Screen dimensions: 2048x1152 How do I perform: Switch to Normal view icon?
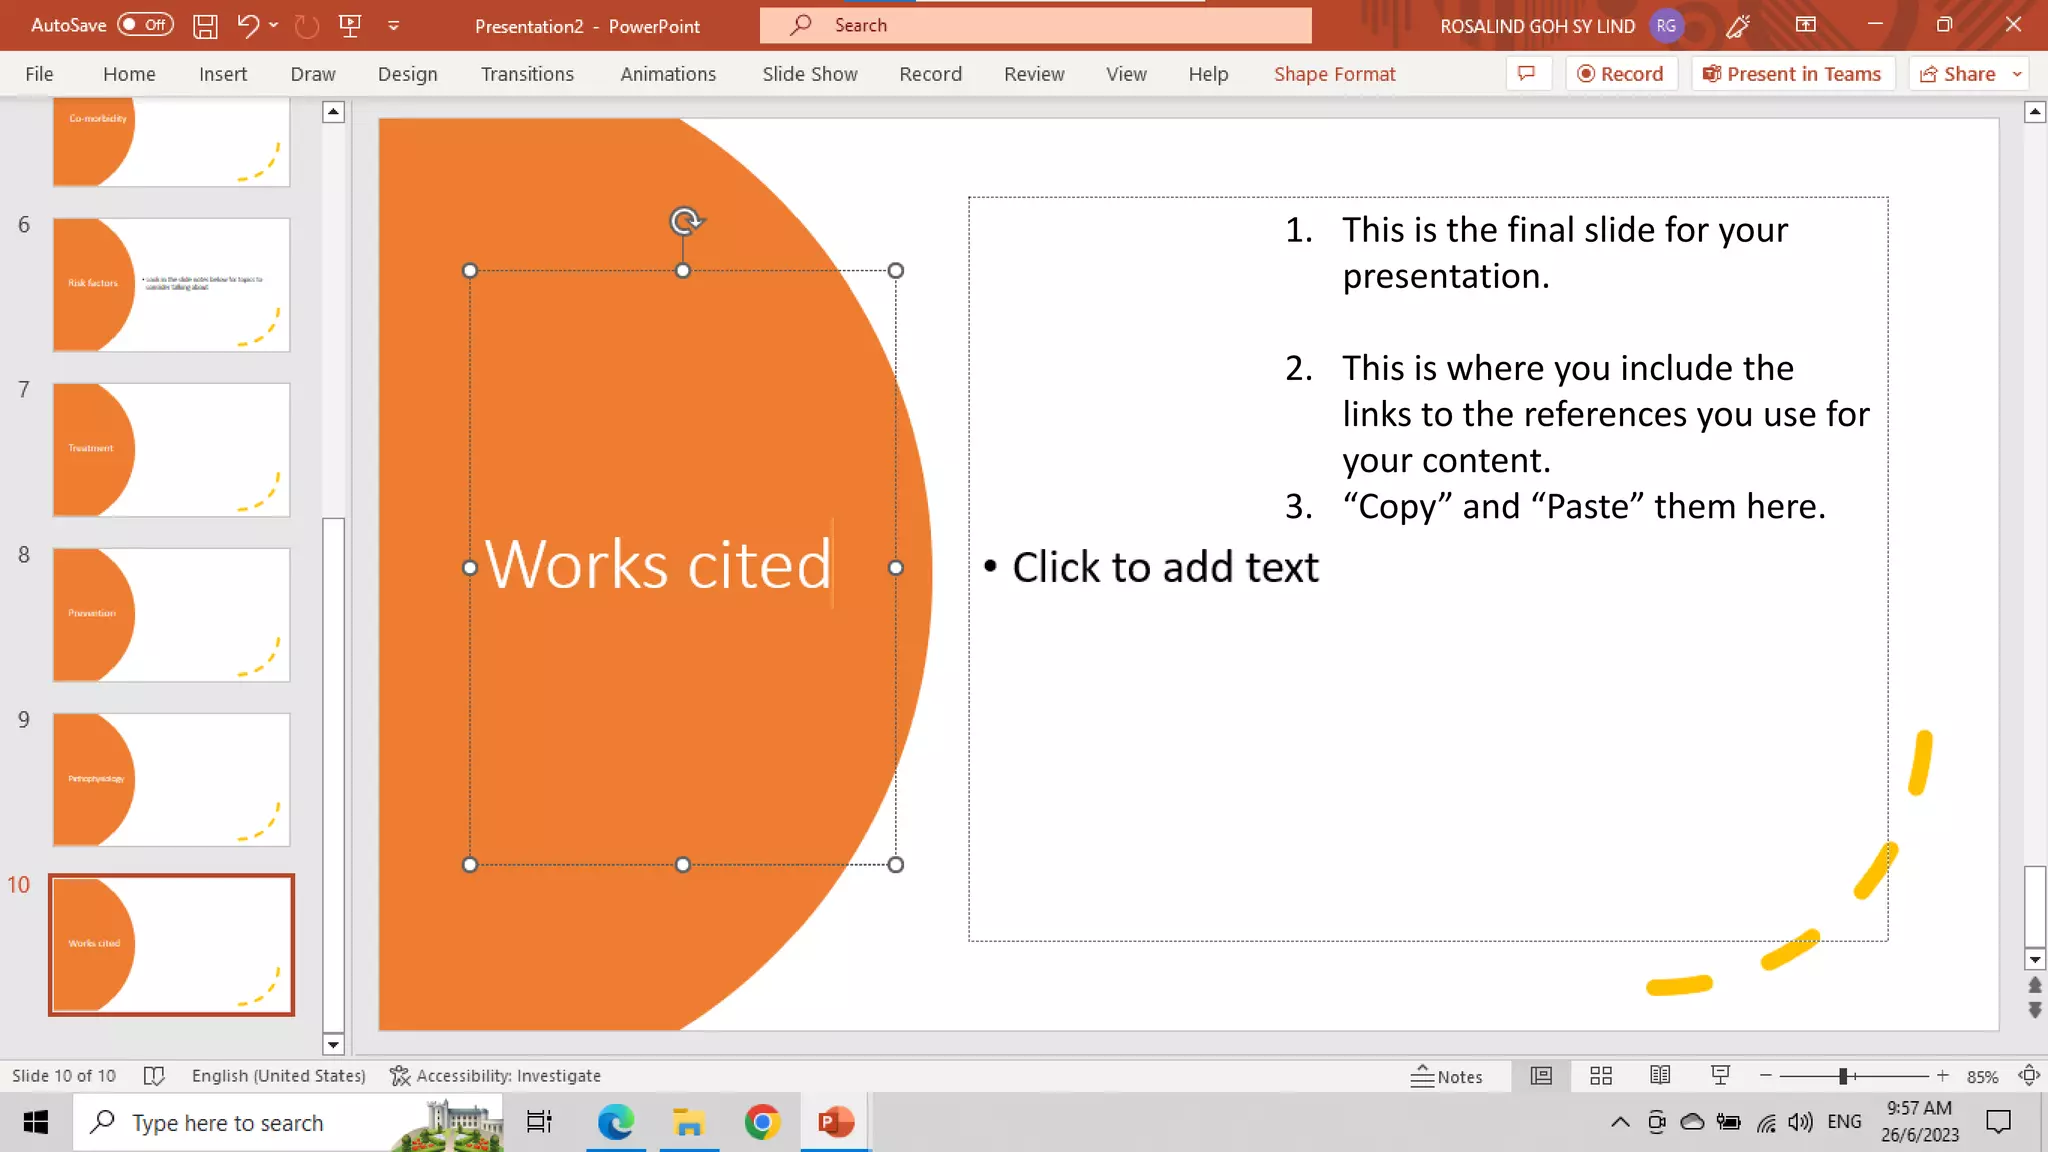tap(1541, 1076)
